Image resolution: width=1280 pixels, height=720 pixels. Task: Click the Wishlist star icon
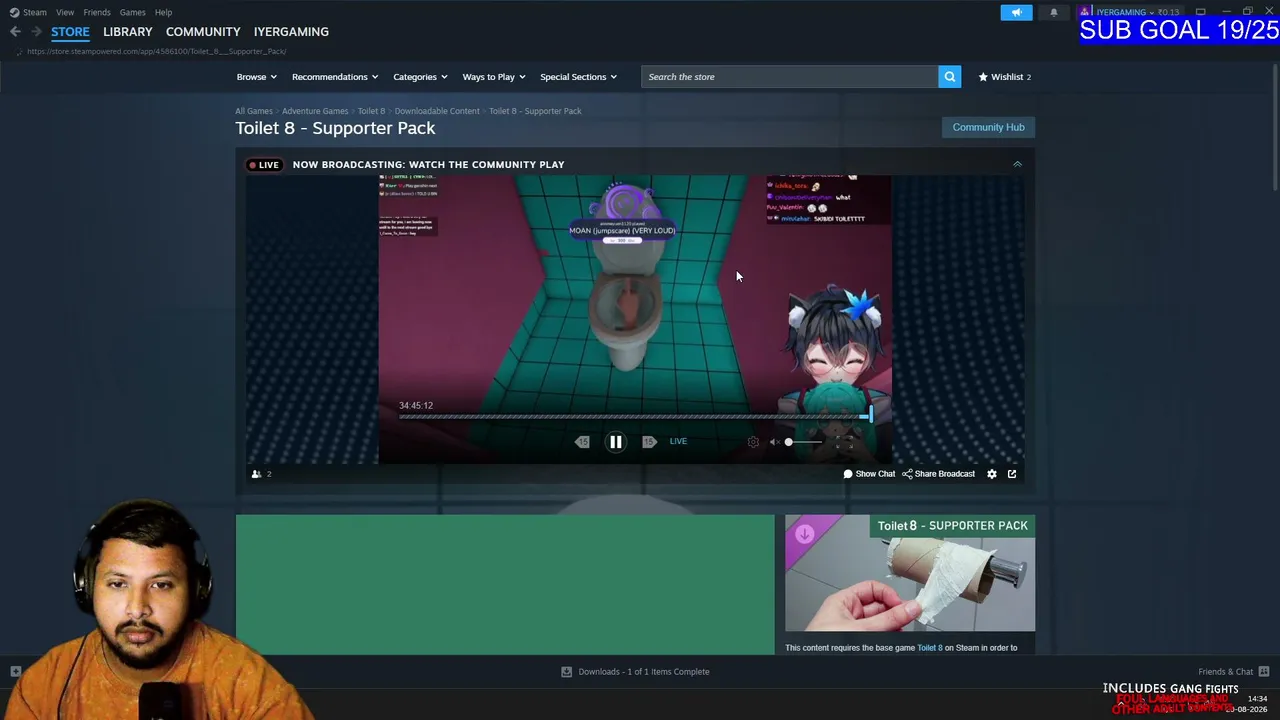click(x=983, y=77)
